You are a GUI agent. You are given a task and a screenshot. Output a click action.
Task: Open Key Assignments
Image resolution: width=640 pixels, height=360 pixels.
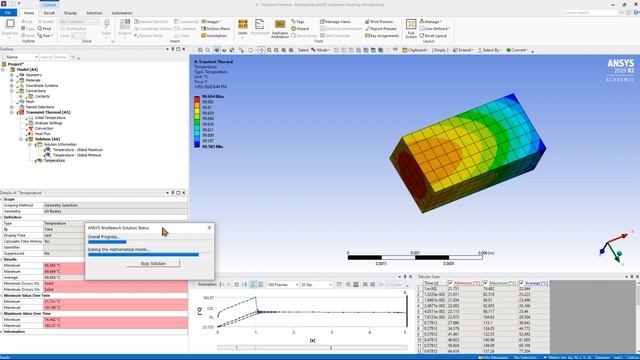click(x=382, y=36)
